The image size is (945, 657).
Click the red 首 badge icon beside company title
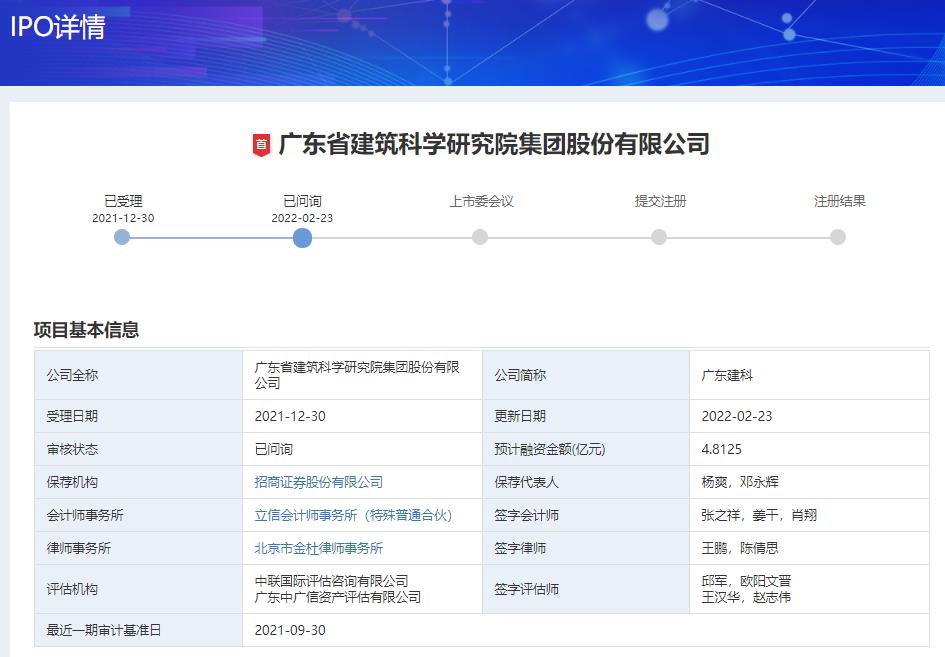click(x=261, y=145)
